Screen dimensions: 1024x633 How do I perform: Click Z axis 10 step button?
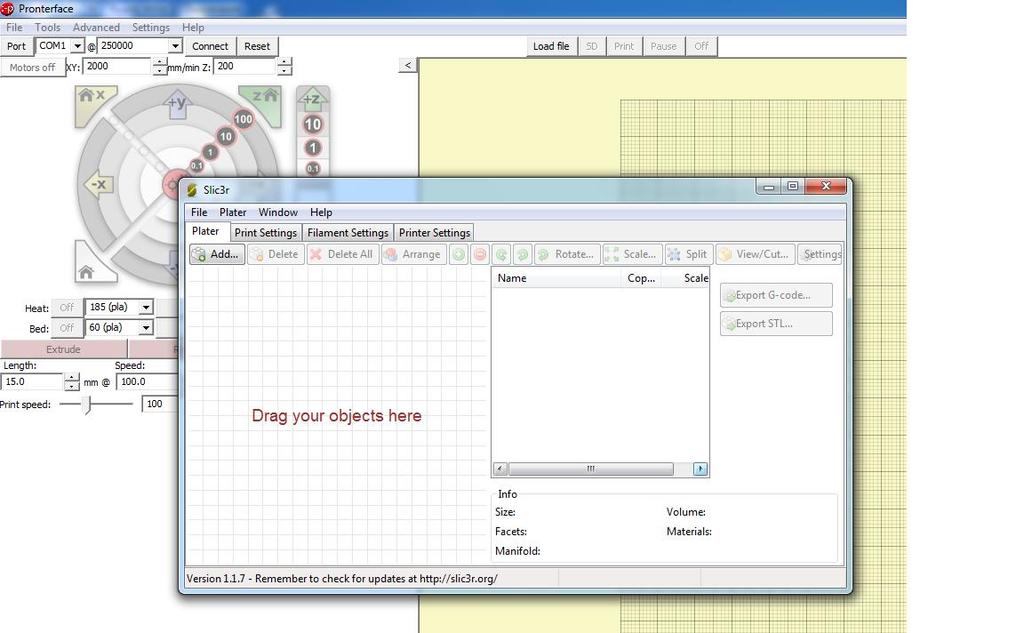point(313,124)
